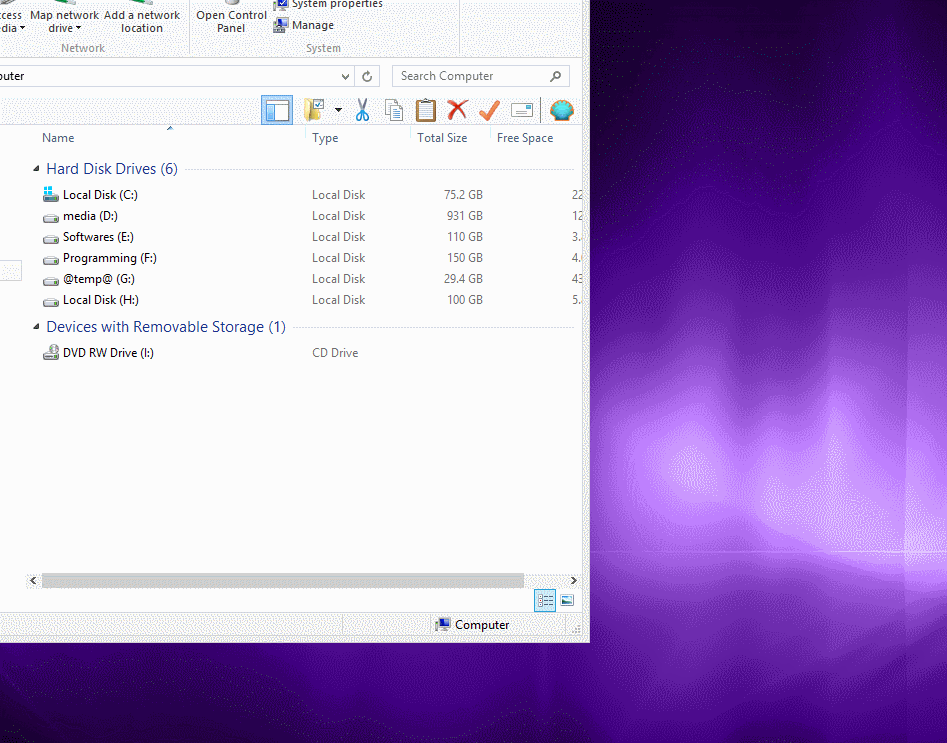This screenshot has width=947, height=743.
Task: Select Local Disk (H:) drive name
Action: click(x=101, y=300)
